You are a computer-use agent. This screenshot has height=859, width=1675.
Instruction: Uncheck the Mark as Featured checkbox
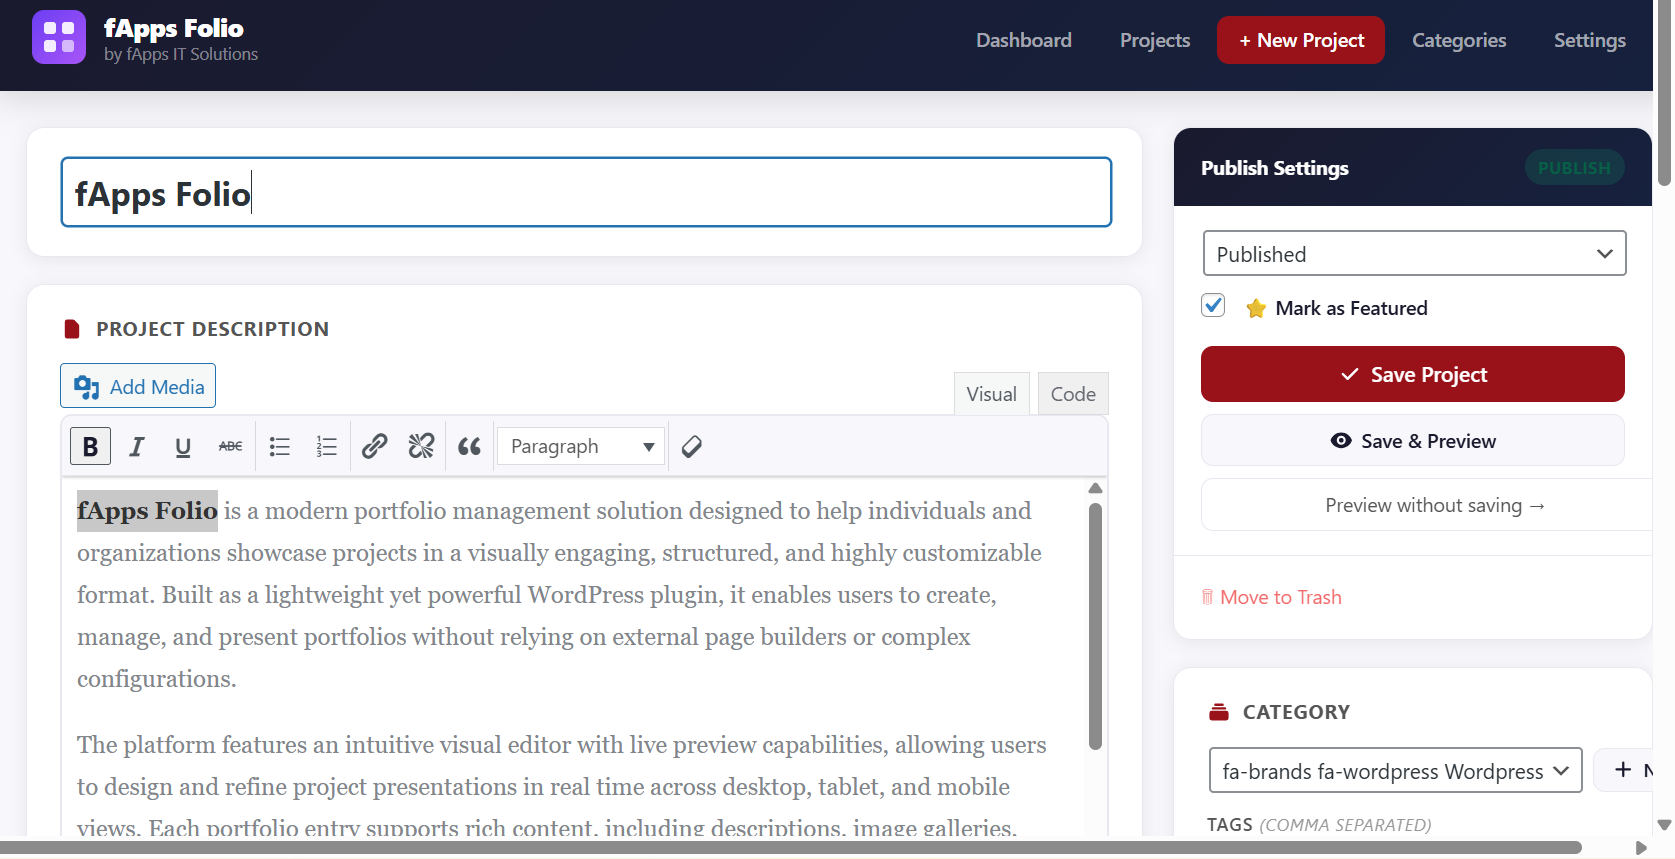(1213, 306)
